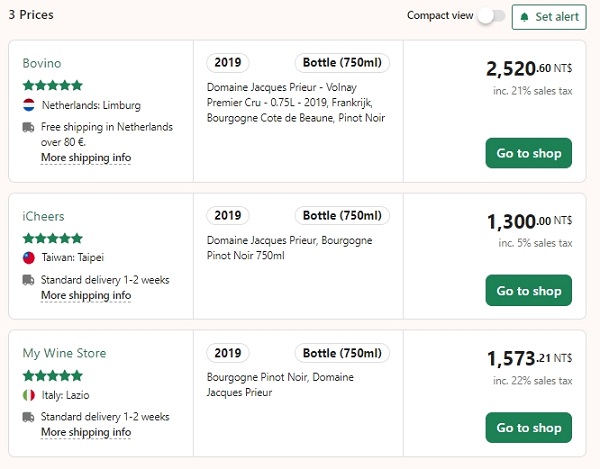
Task: Click iCheers 'Standard delivery 1-2 weeks' text
Action: tap(105, 280)
